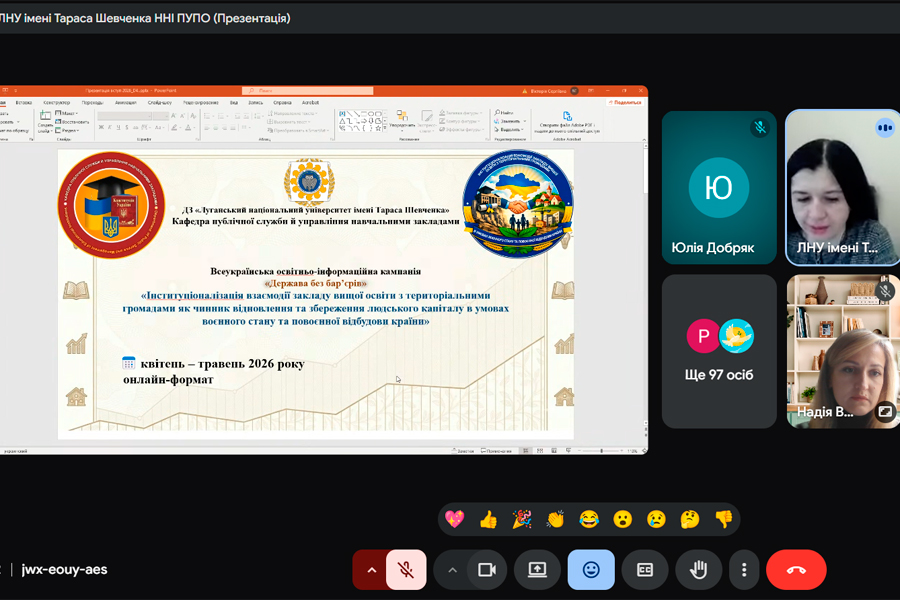
Task: Toggle closed captions
Action: (x=645, y=570)
